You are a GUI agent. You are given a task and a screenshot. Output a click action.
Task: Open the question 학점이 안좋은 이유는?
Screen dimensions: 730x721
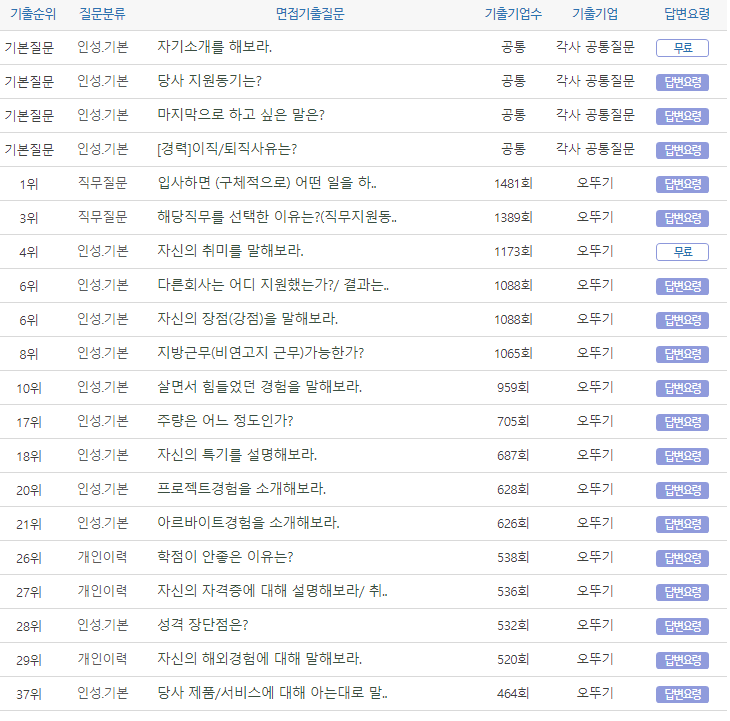click(x=225, y=557)
